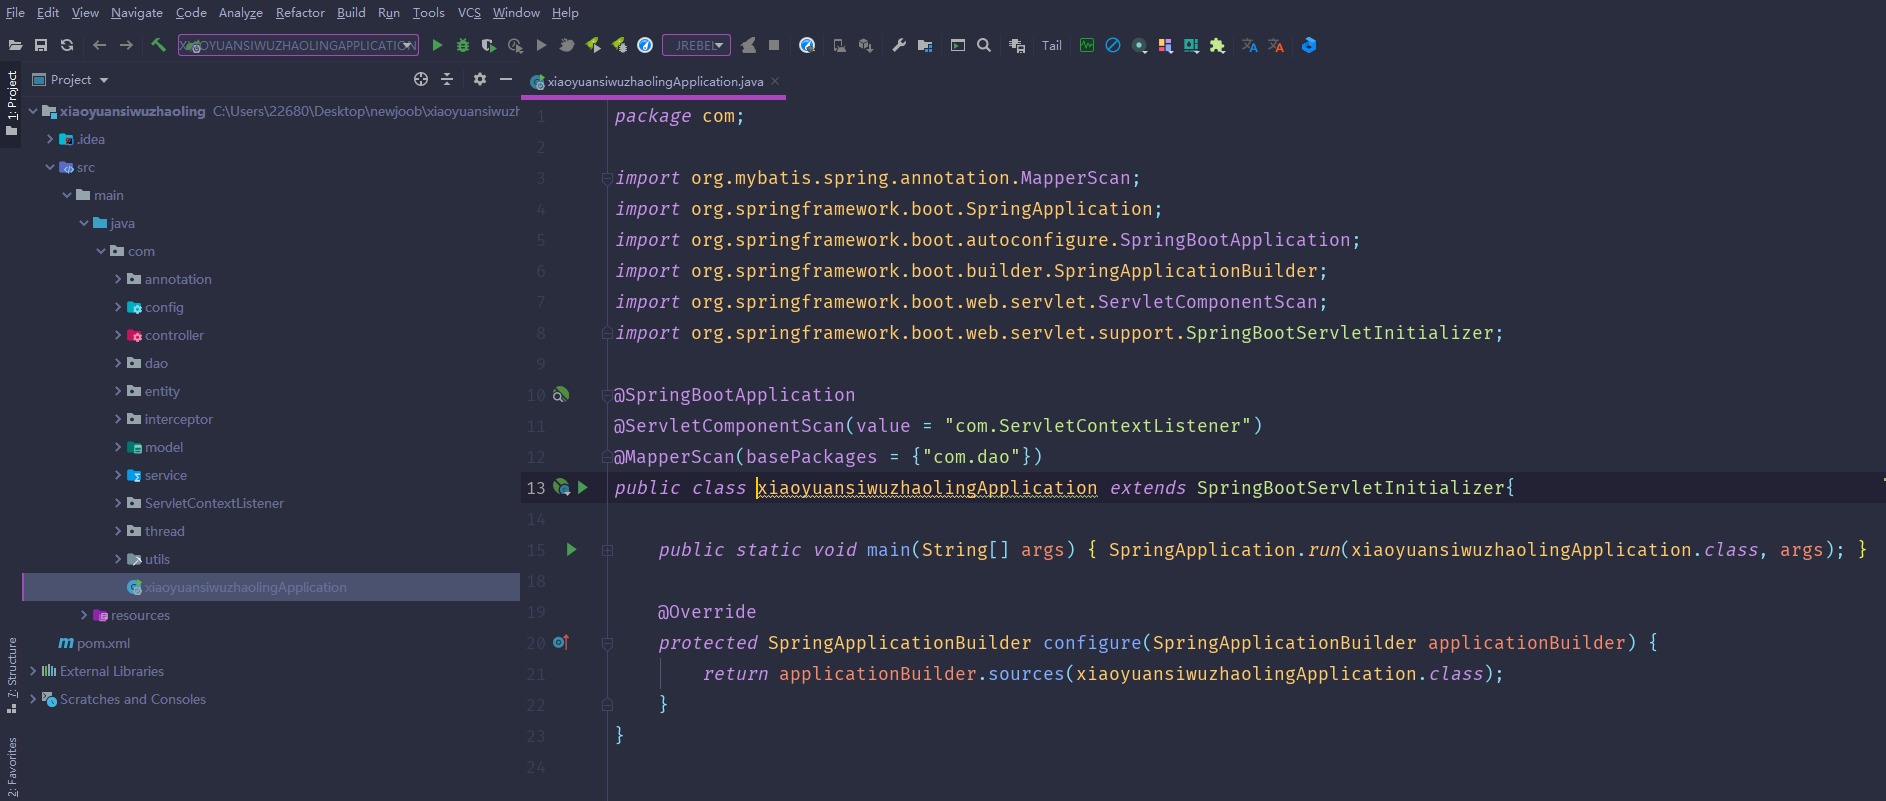
Task: Click the run gutter arrow on class line 13
Action: pos(583,487)
